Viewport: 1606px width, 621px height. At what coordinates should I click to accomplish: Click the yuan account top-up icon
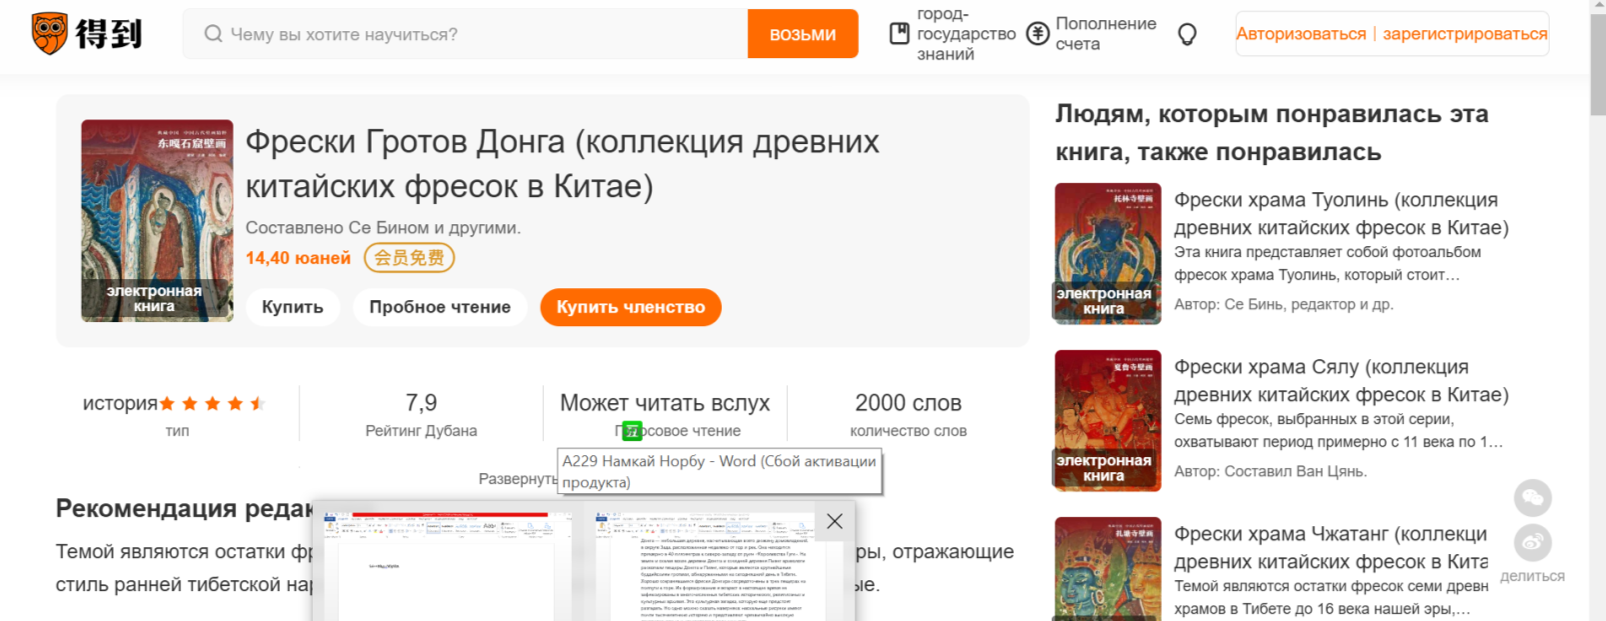click(1038, 34)
